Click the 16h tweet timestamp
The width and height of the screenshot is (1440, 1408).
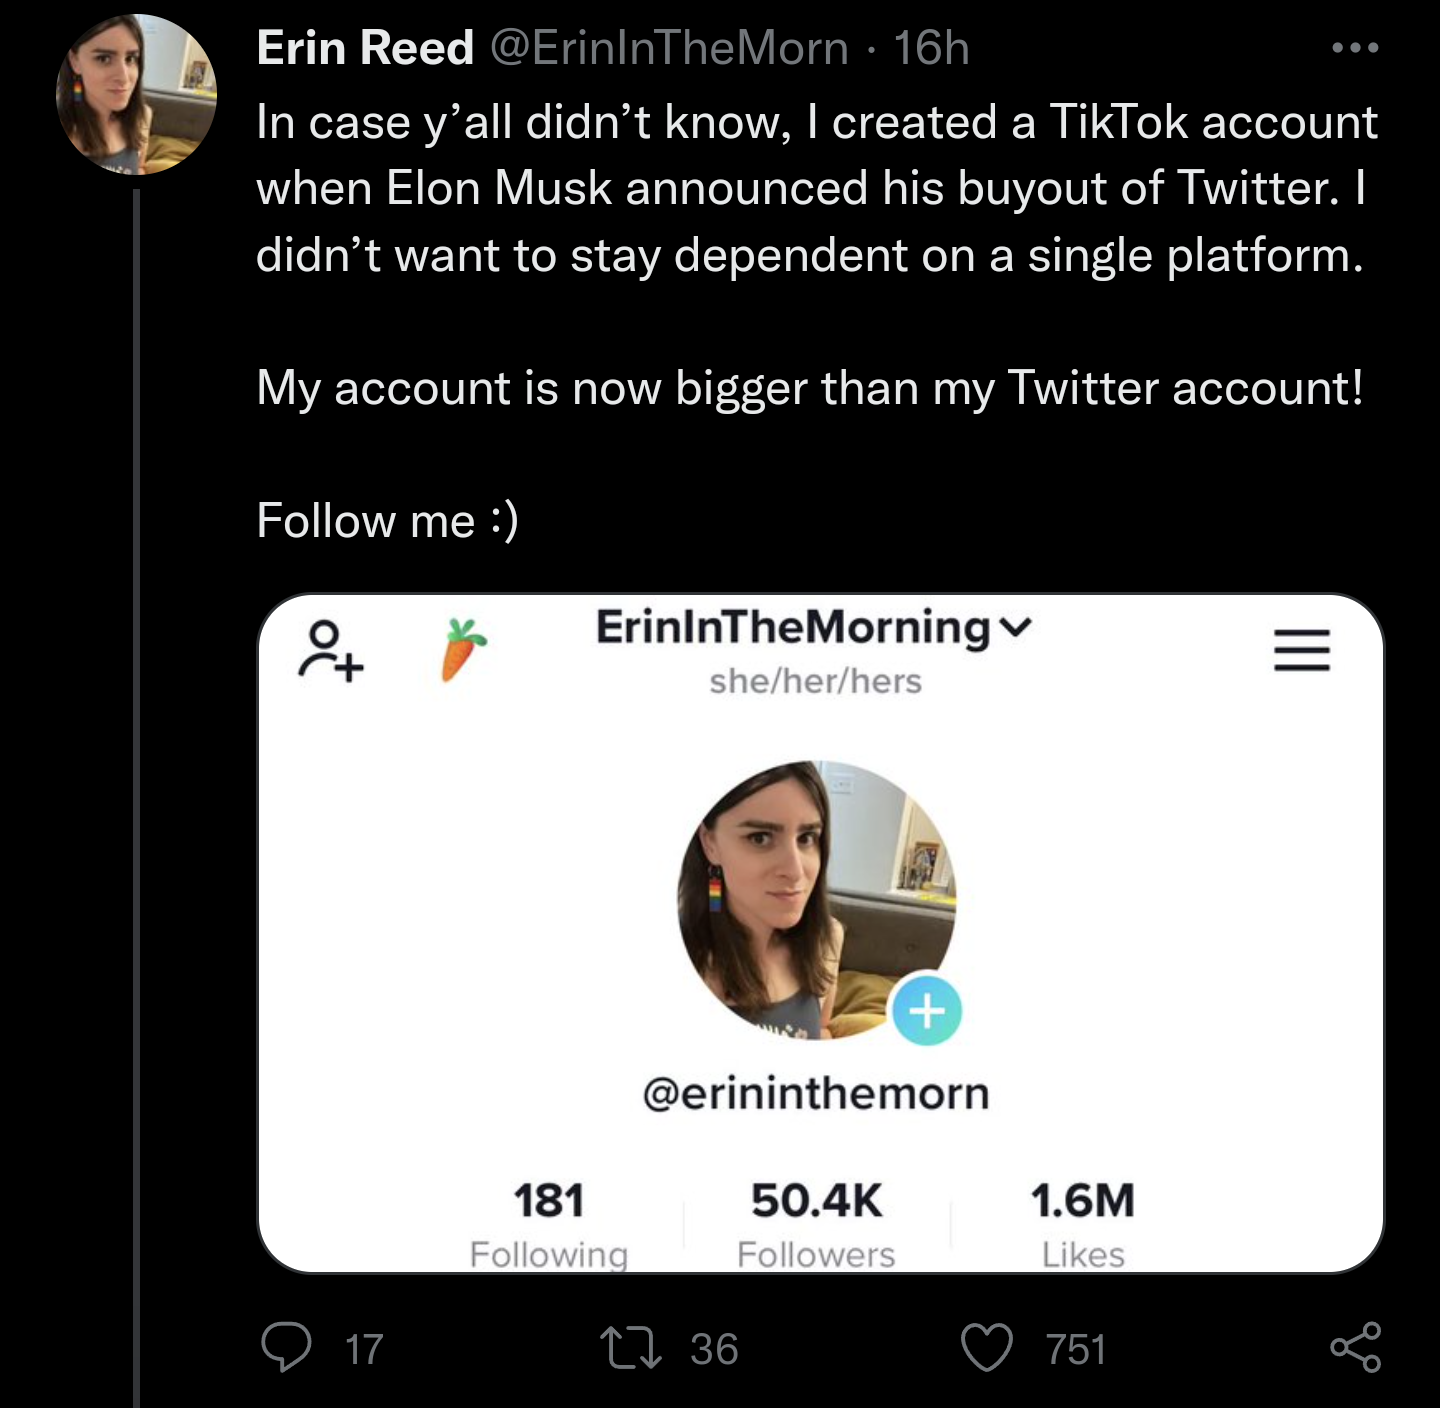[x=931, y=47]
